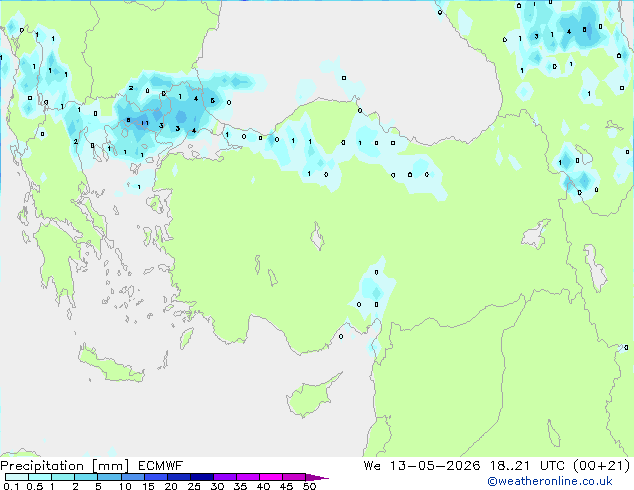
Task: Click the 35 to 40 legend swatch
Action: (248, 477)
